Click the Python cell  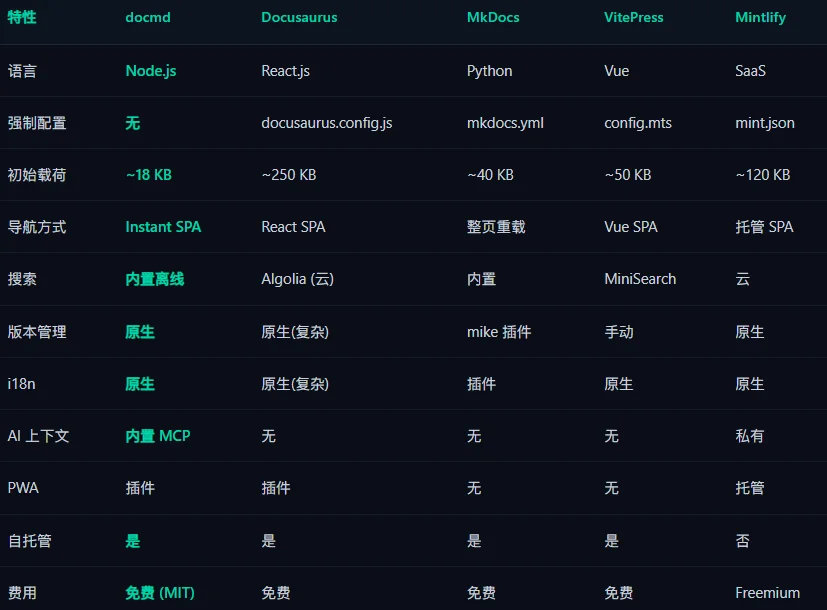489,71
